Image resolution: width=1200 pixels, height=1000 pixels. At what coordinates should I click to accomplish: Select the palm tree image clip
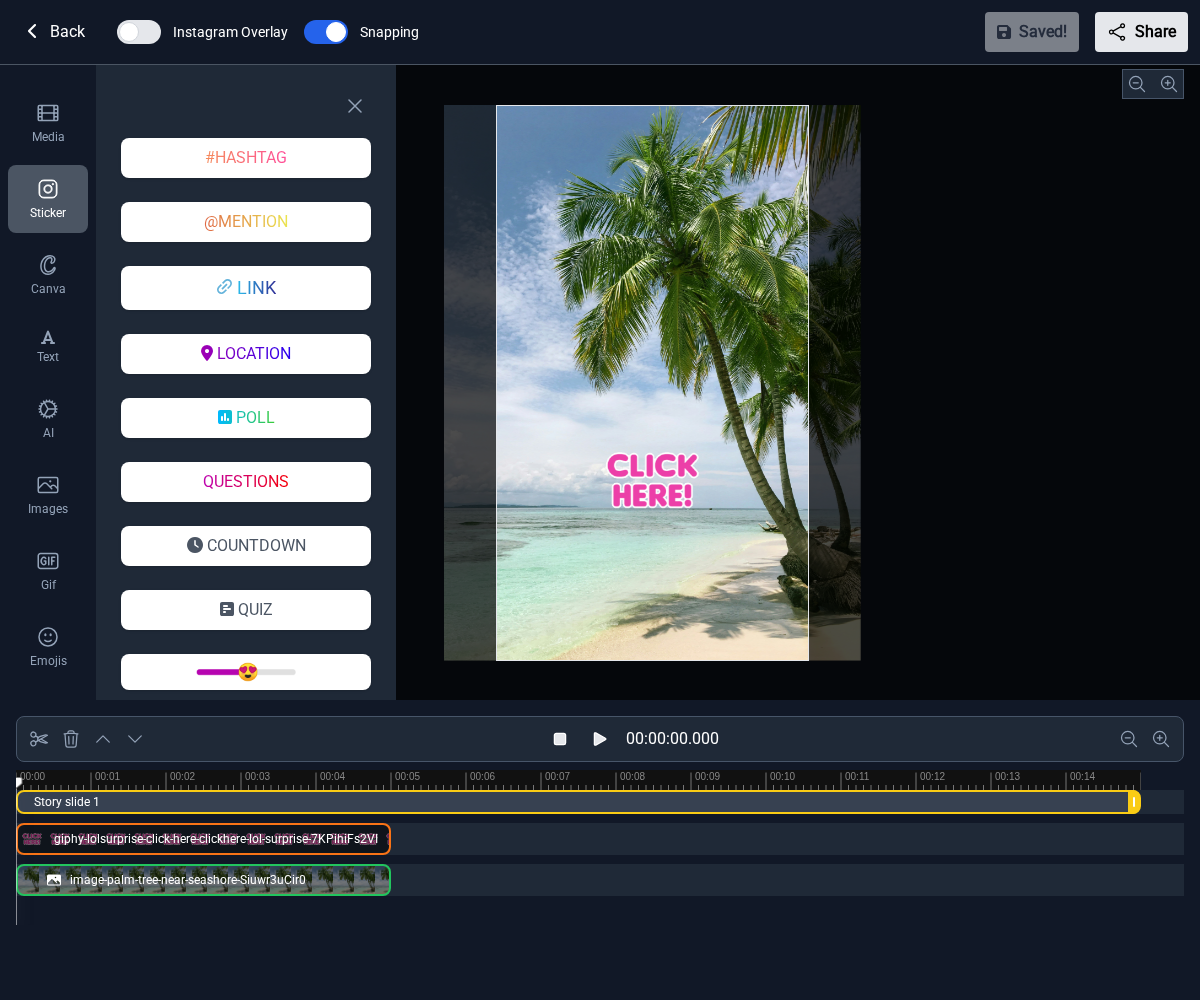pos(204,880)
